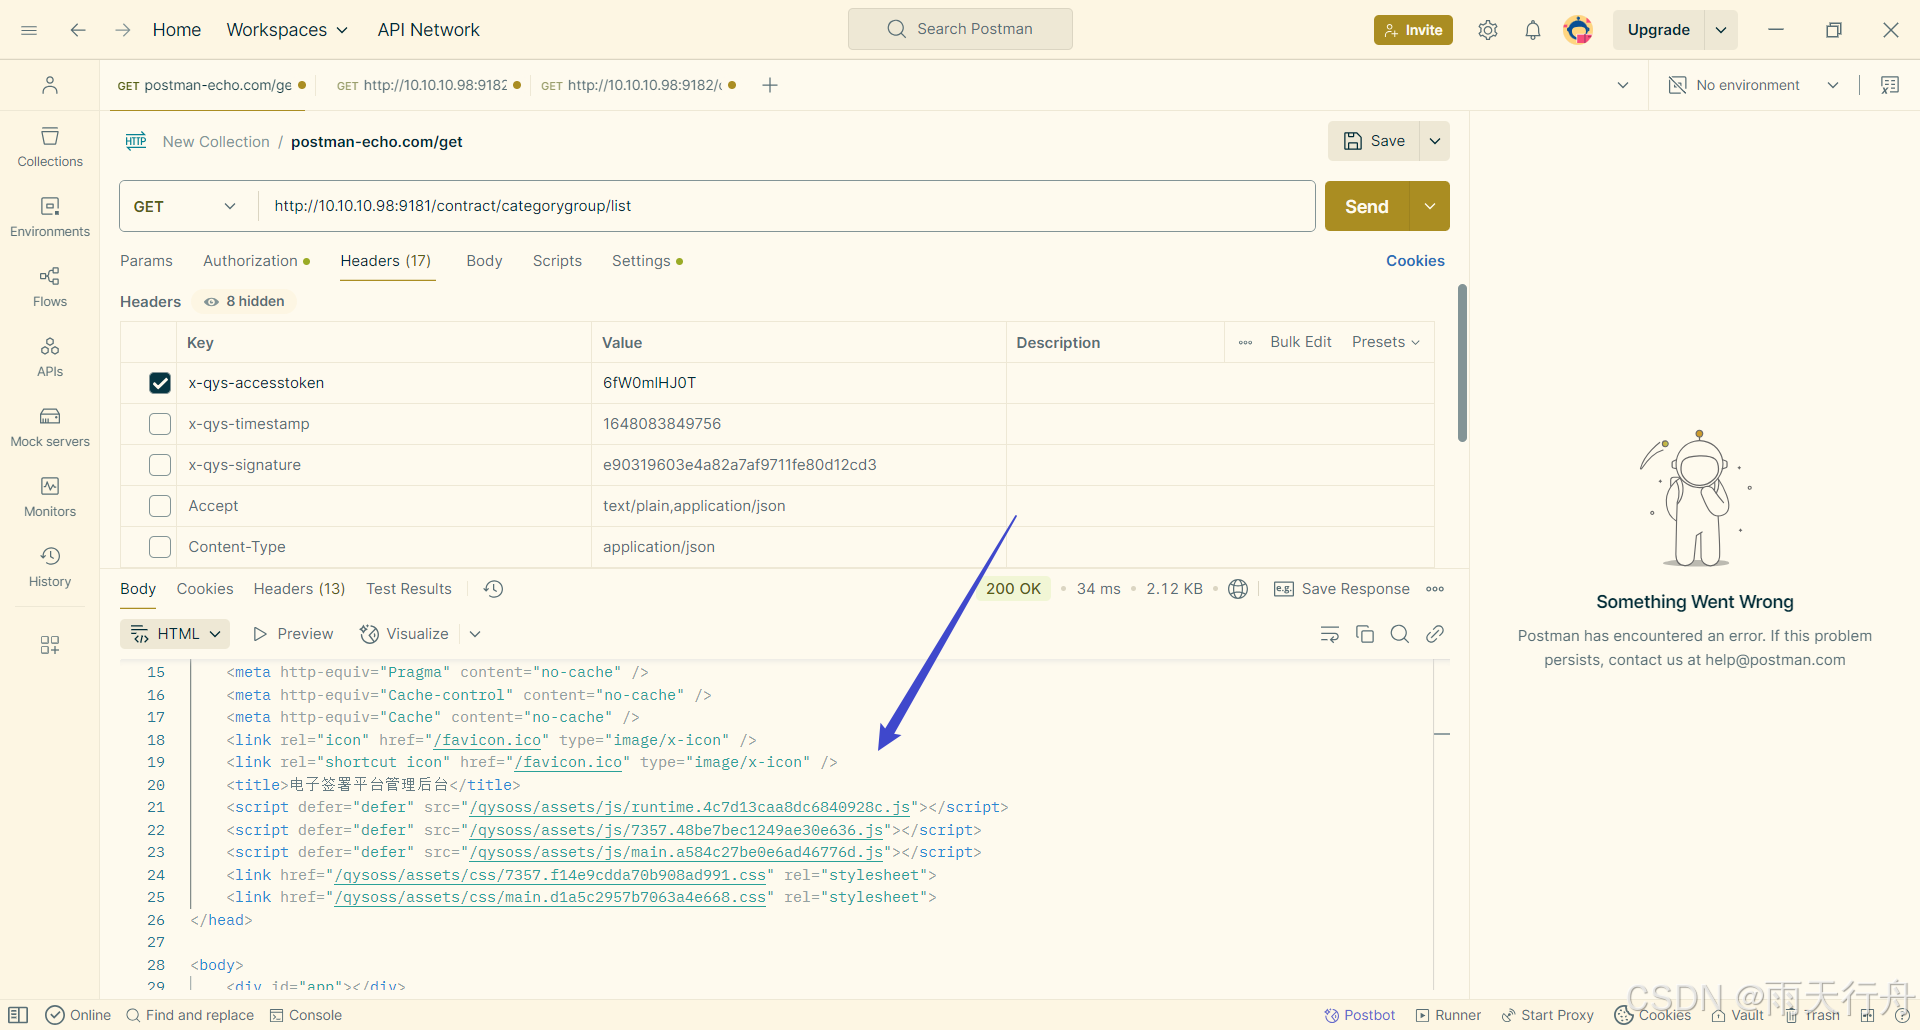Screen dimensions: 1920x1030
Task: Search within the response body
Action: click(1400, 634)
